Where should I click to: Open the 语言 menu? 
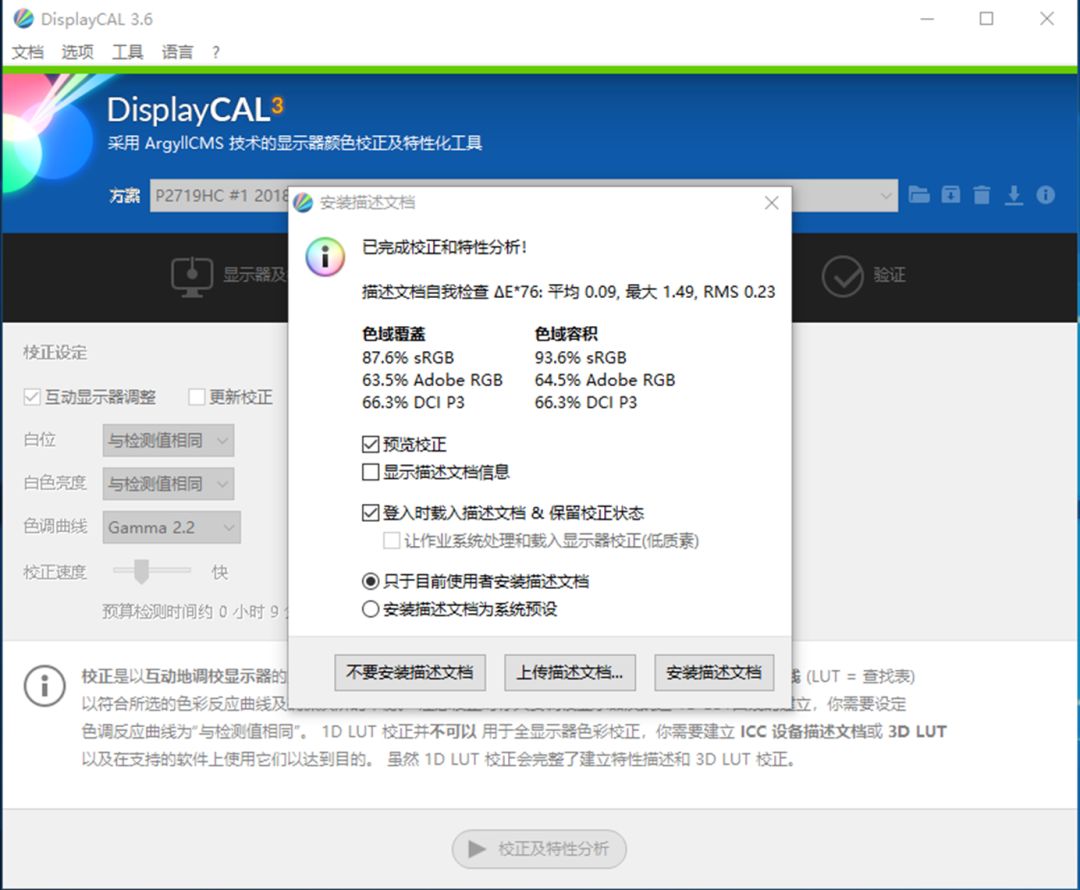[177, 52]
